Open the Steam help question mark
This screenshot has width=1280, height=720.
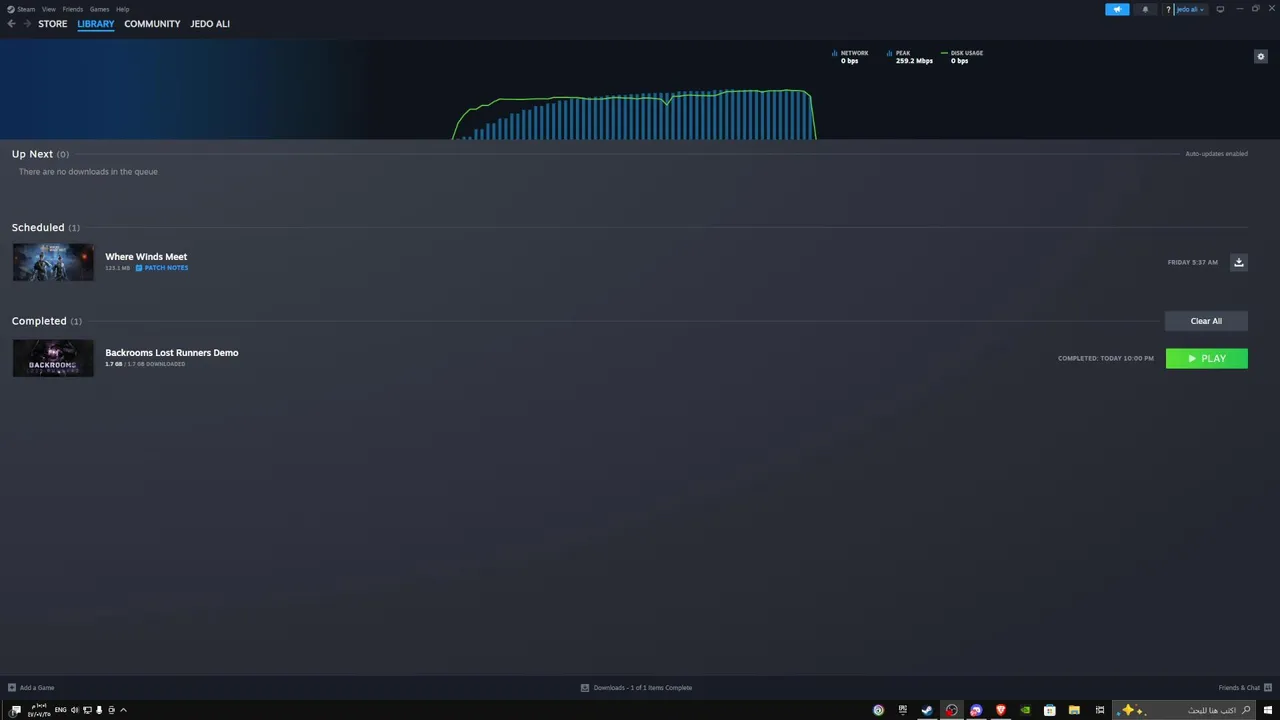[x=1167, y=9]
